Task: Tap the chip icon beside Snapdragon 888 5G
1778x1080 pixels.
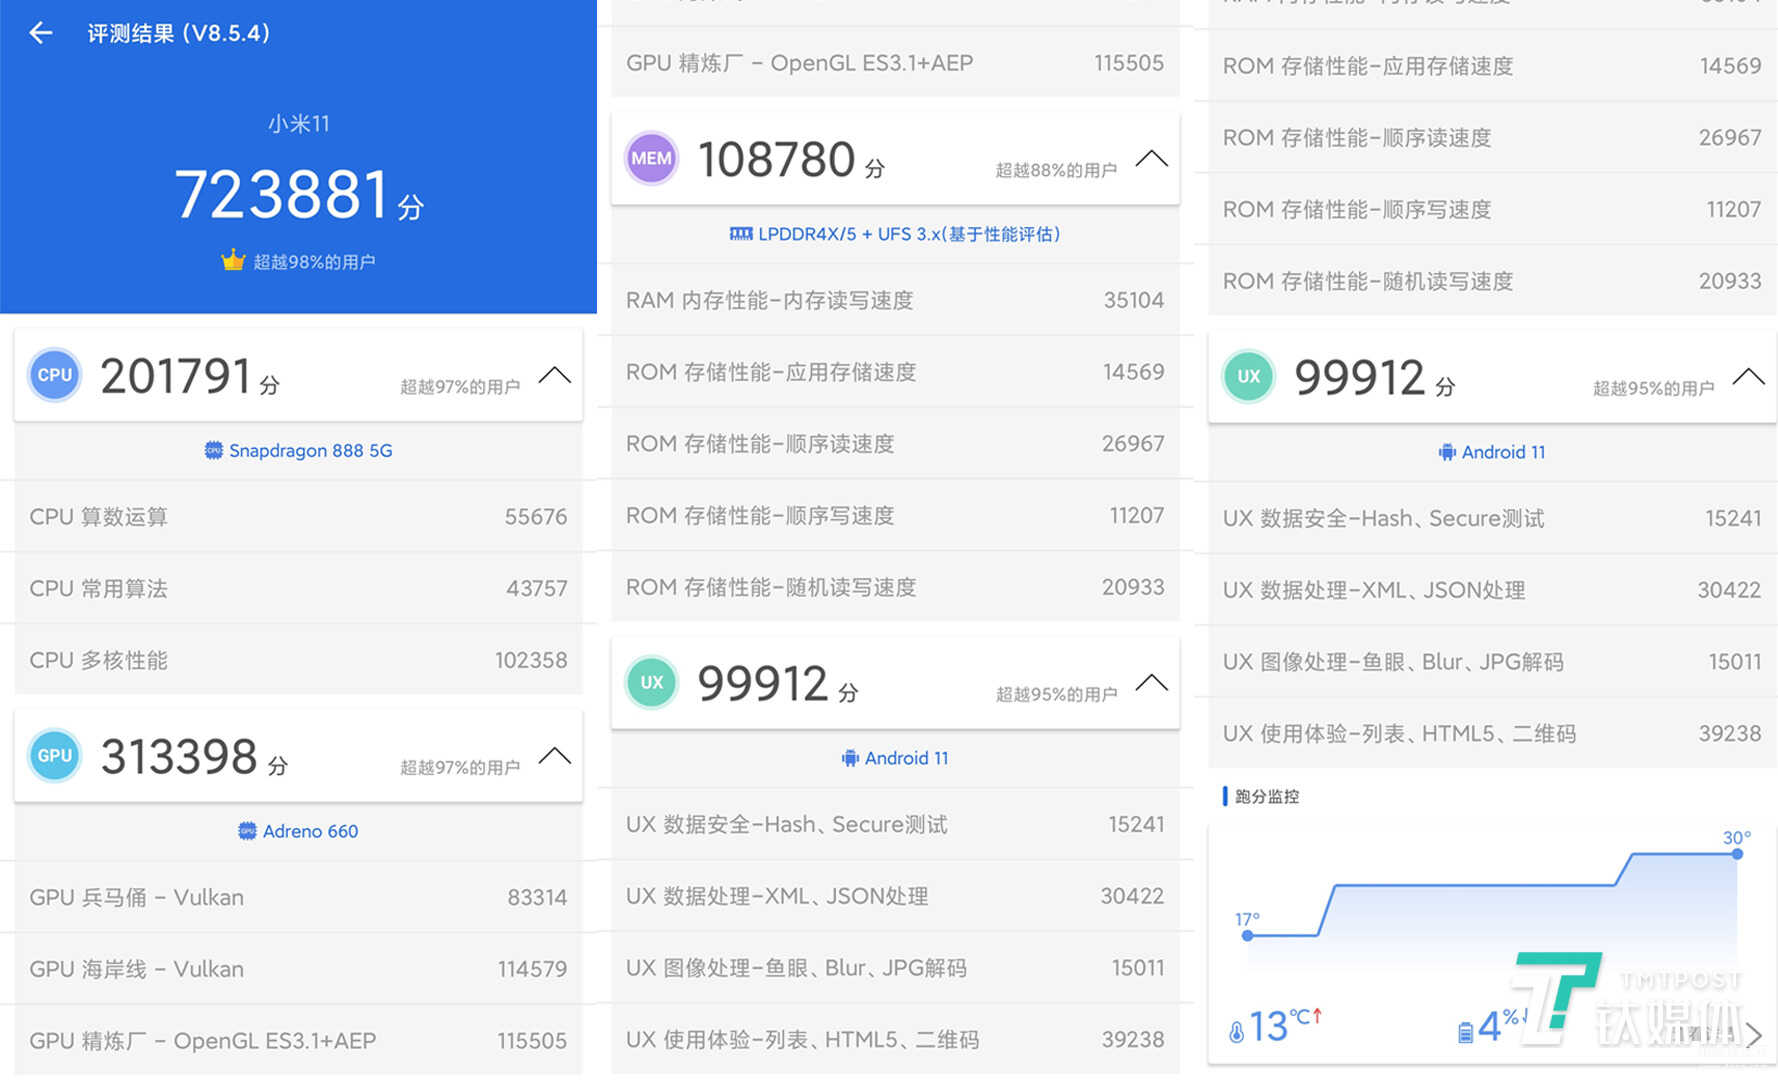Action: pos(213,450)
